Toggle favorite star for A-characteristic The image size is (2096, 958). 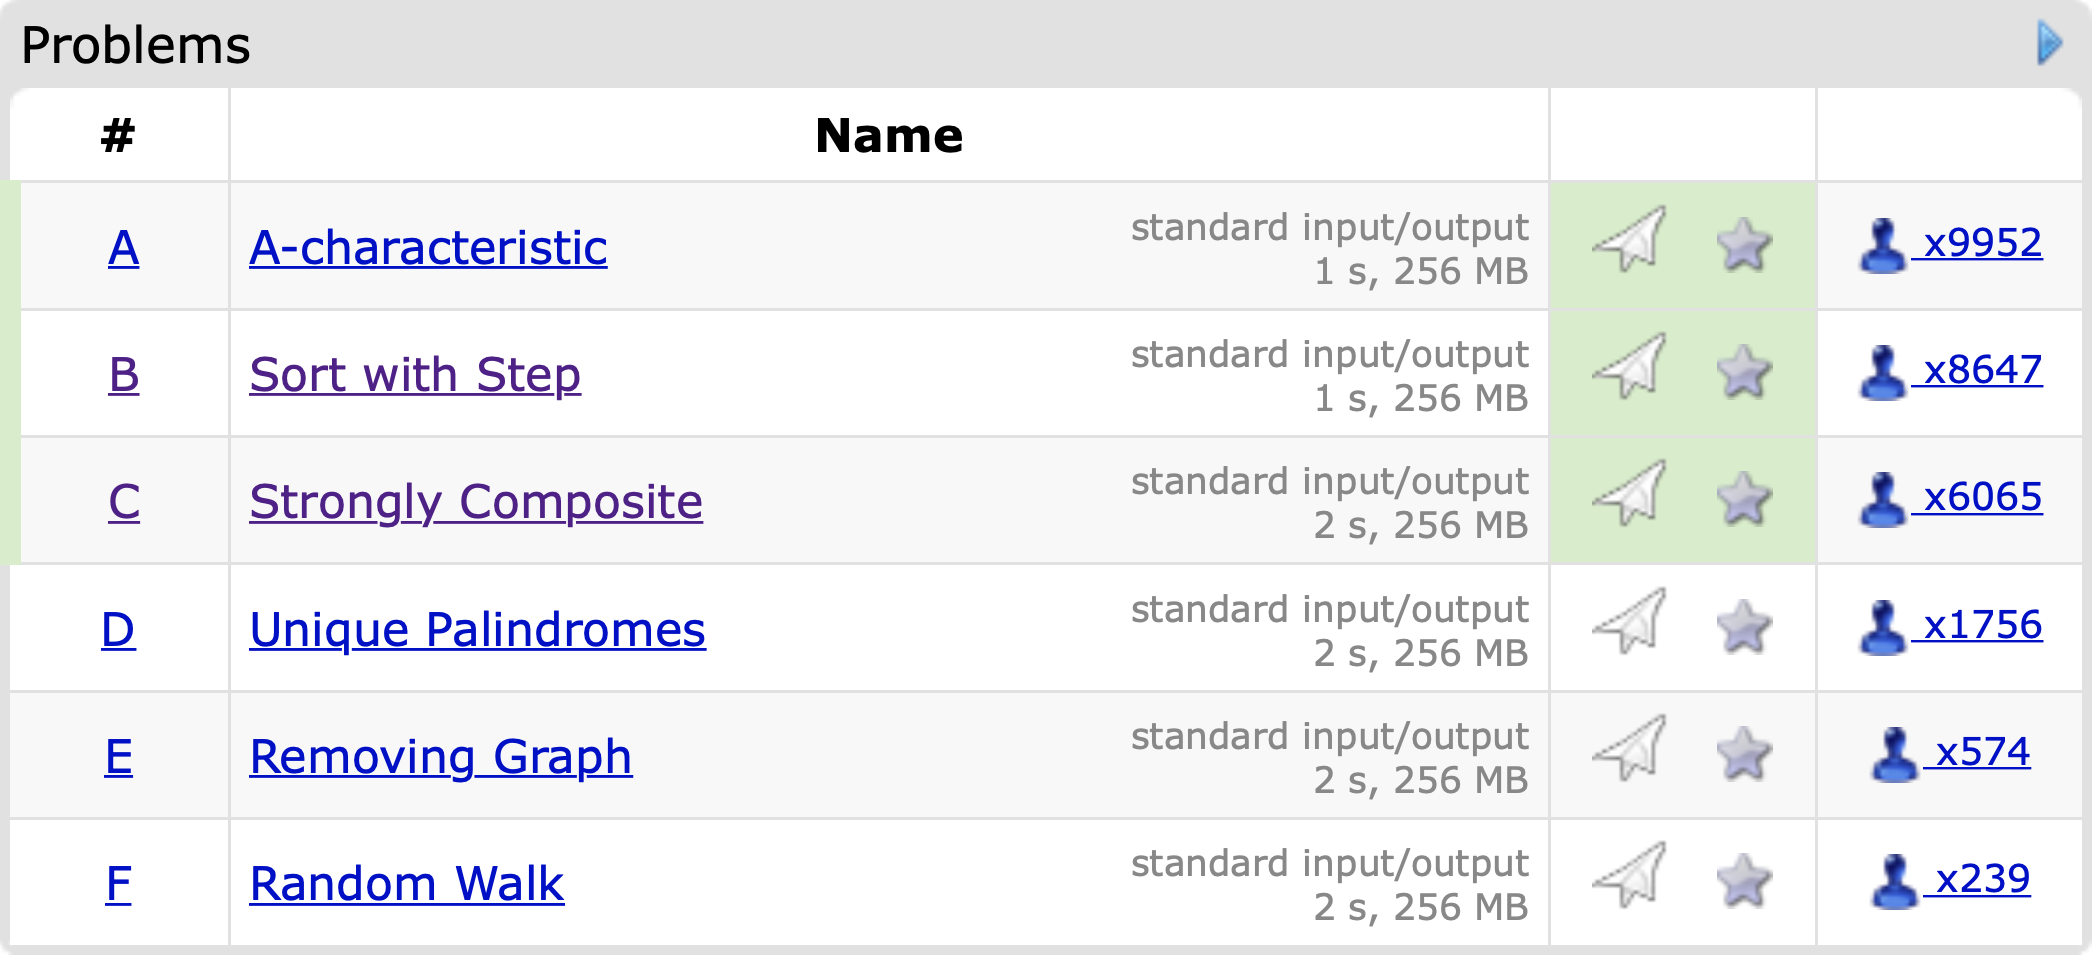(1744, 246)
